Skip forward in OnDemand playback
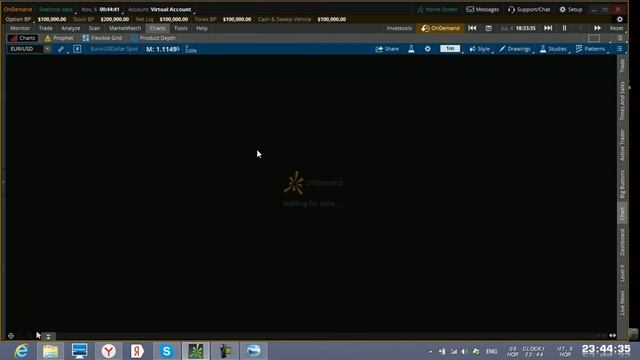 tap(548, 28)
